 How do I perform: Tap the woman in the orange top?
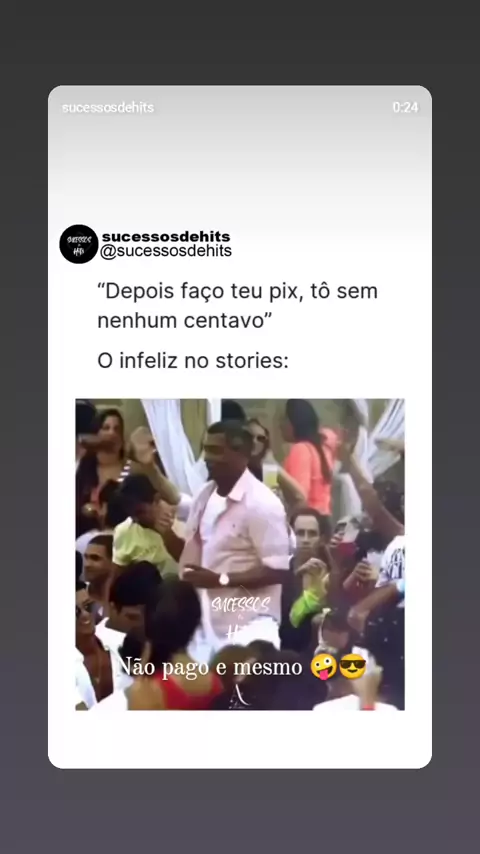click(x=307, y=460)
